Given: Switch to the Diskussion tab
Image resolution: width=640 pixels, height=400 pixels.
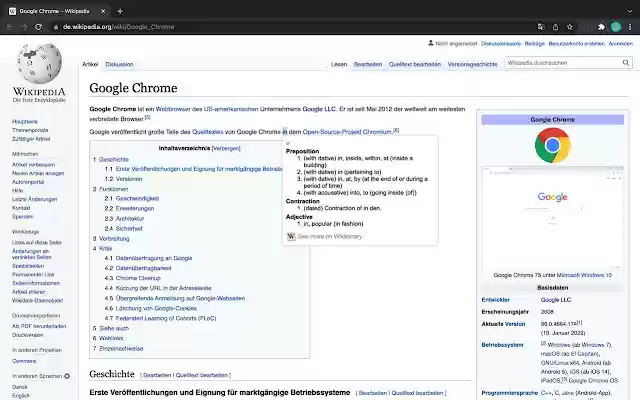Looking at the screenshot, I should tap(119, 64).
